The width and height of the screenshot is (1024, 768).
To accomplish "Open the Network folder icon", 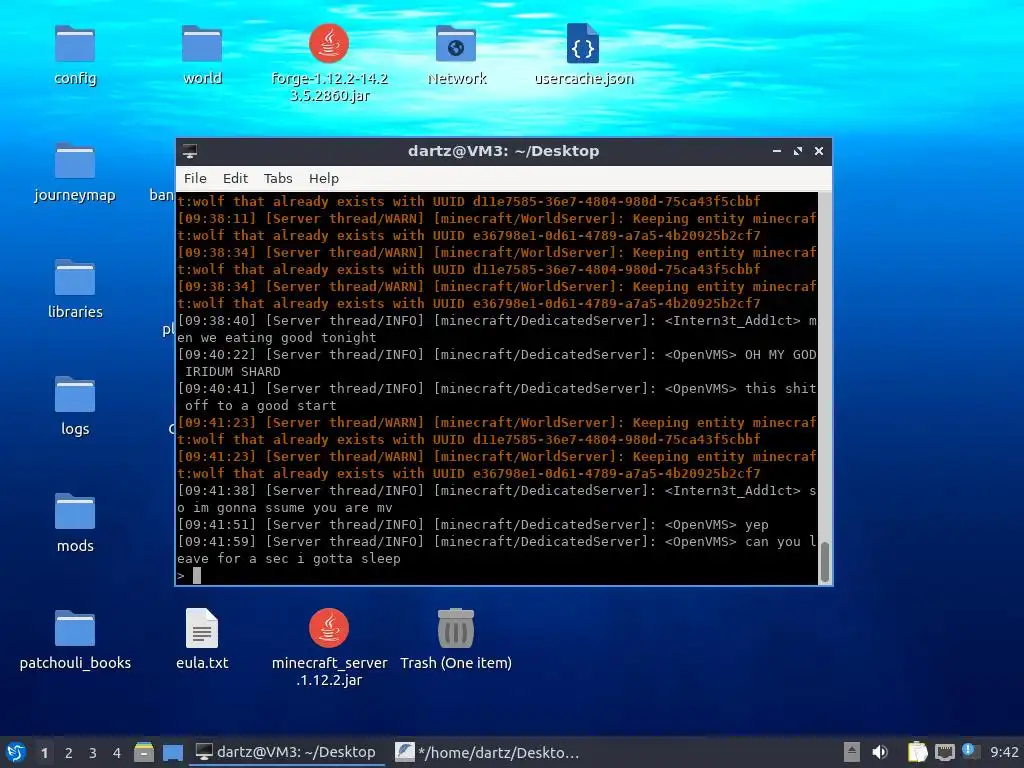I will coord(456,44).
